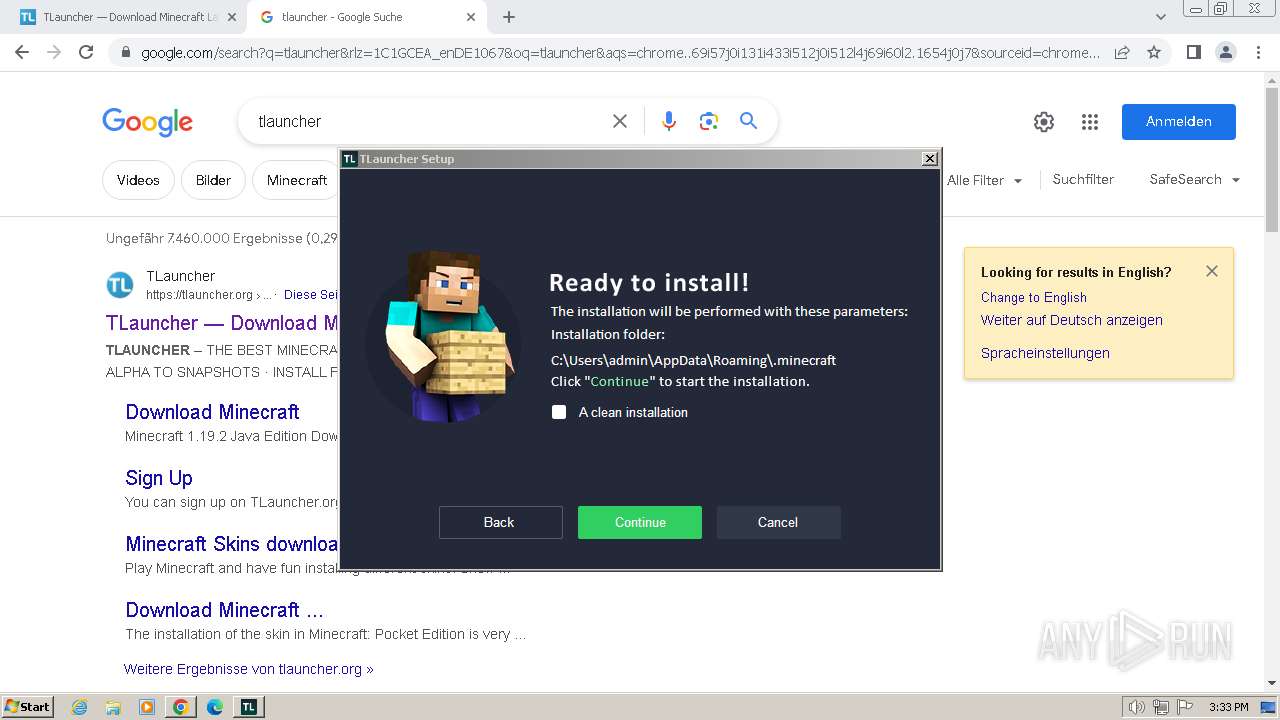Cancel the TLauncher installation
Screen dimensions: 1280x720
click(778, 522)
